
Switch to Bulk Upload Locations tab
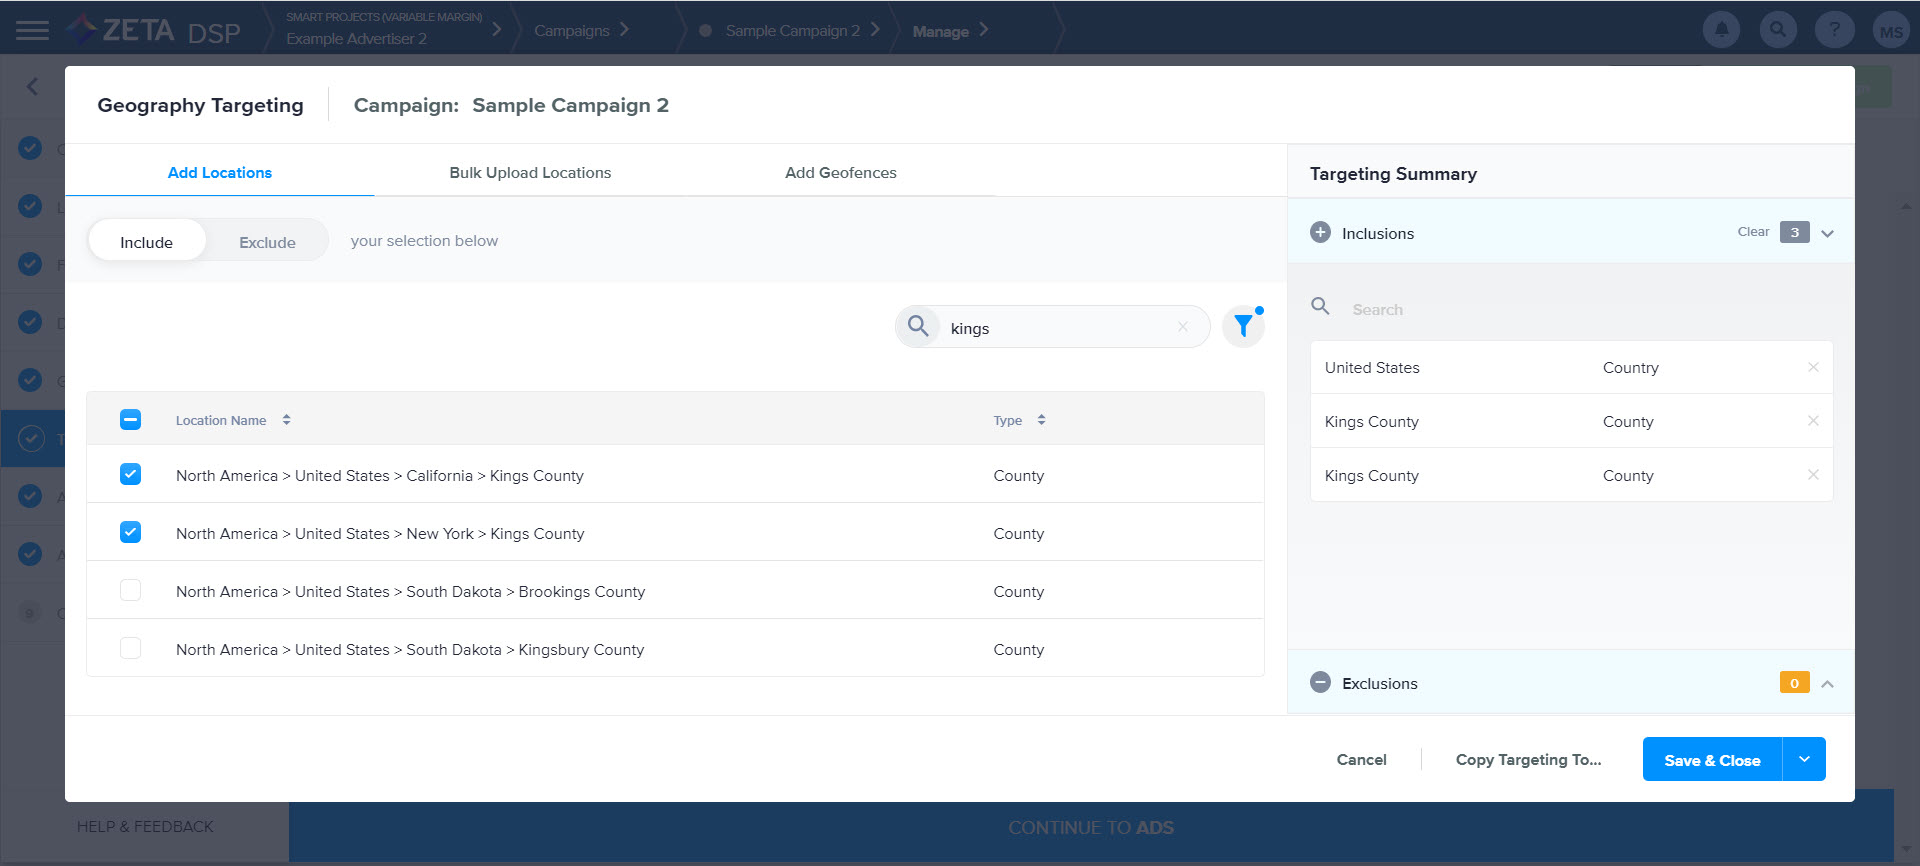(x=530, y=172)
